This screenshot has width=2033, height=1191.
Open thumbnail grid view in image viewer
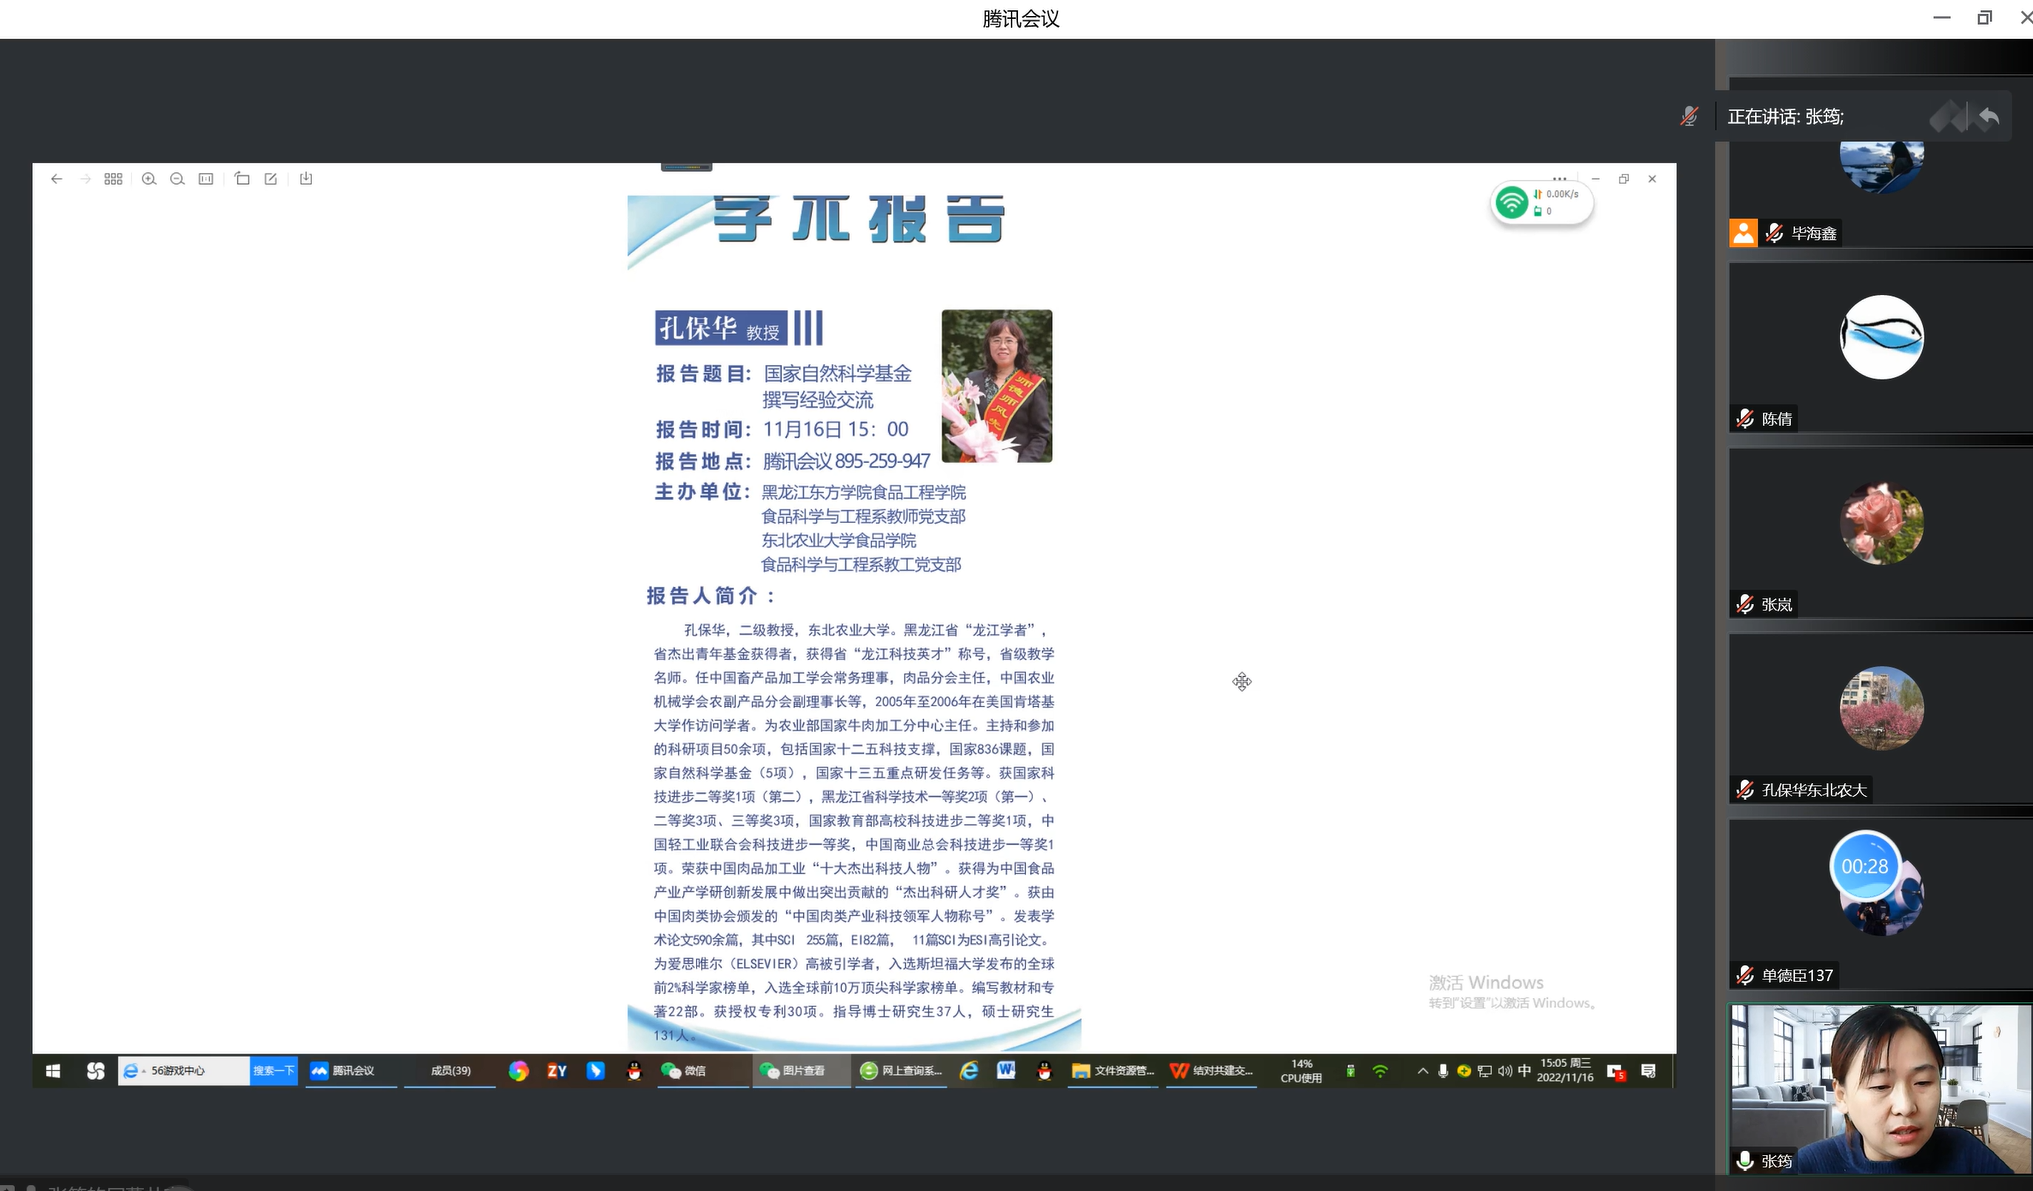[x=113, y=179]
